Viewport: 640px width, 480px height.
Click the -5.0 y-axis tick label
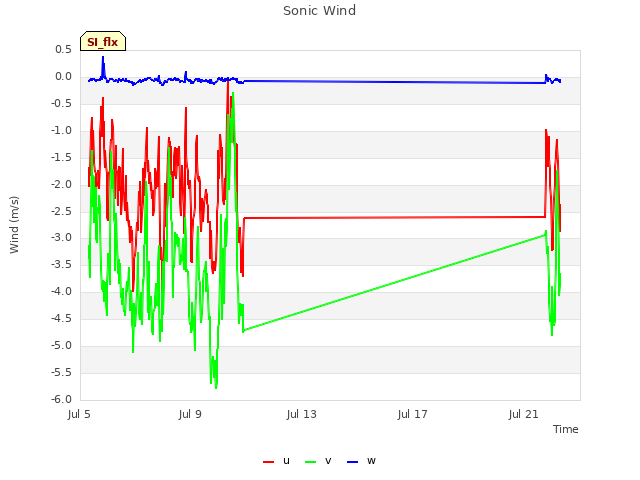(x=61, y=346)
